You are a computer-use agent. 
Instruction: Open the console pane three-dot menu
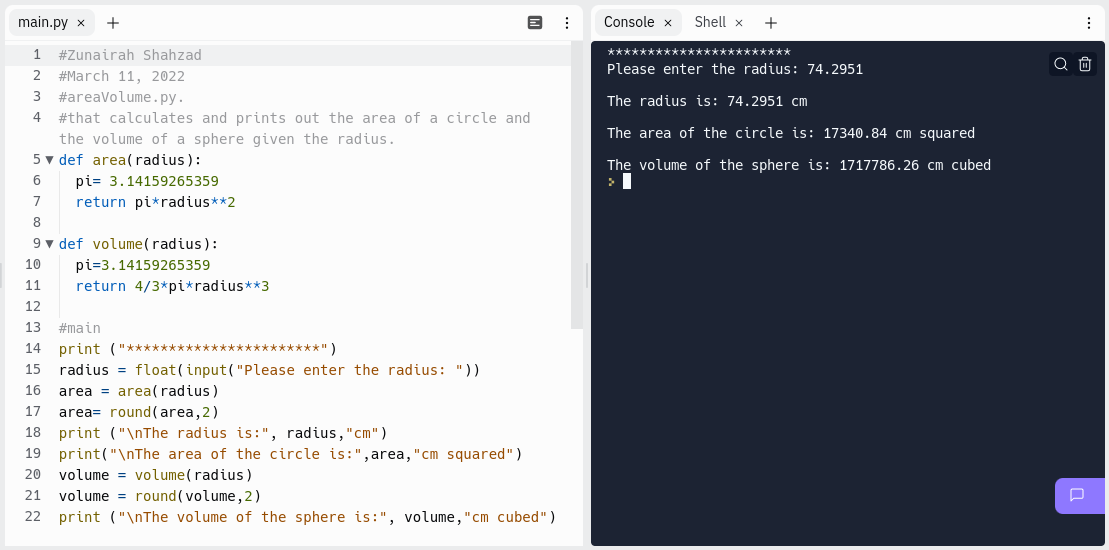tap(1089, 23)
